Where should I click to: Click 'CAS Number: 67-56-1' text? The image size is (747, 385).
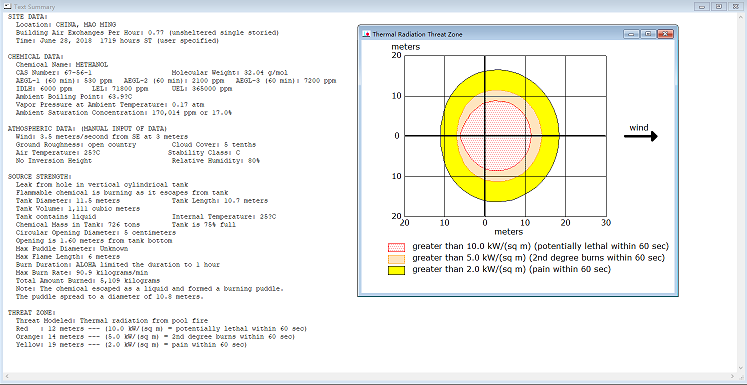(54, 72)
